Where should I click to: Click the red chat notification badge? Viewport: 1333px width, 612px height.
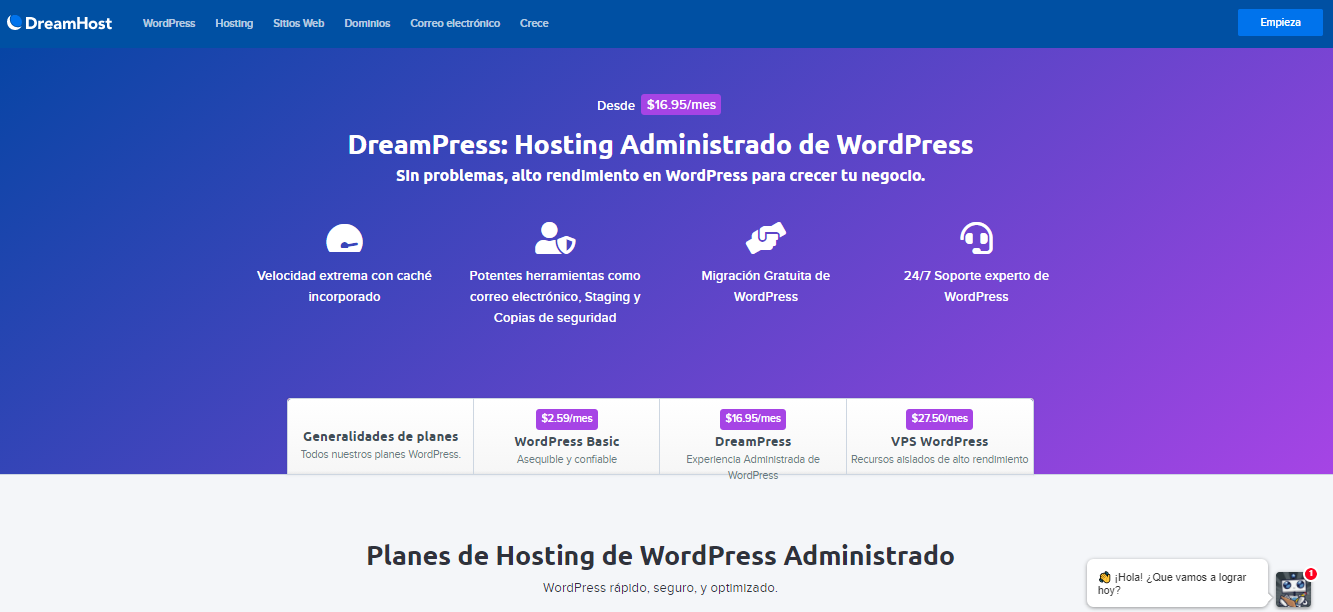tap(1310, 574)
